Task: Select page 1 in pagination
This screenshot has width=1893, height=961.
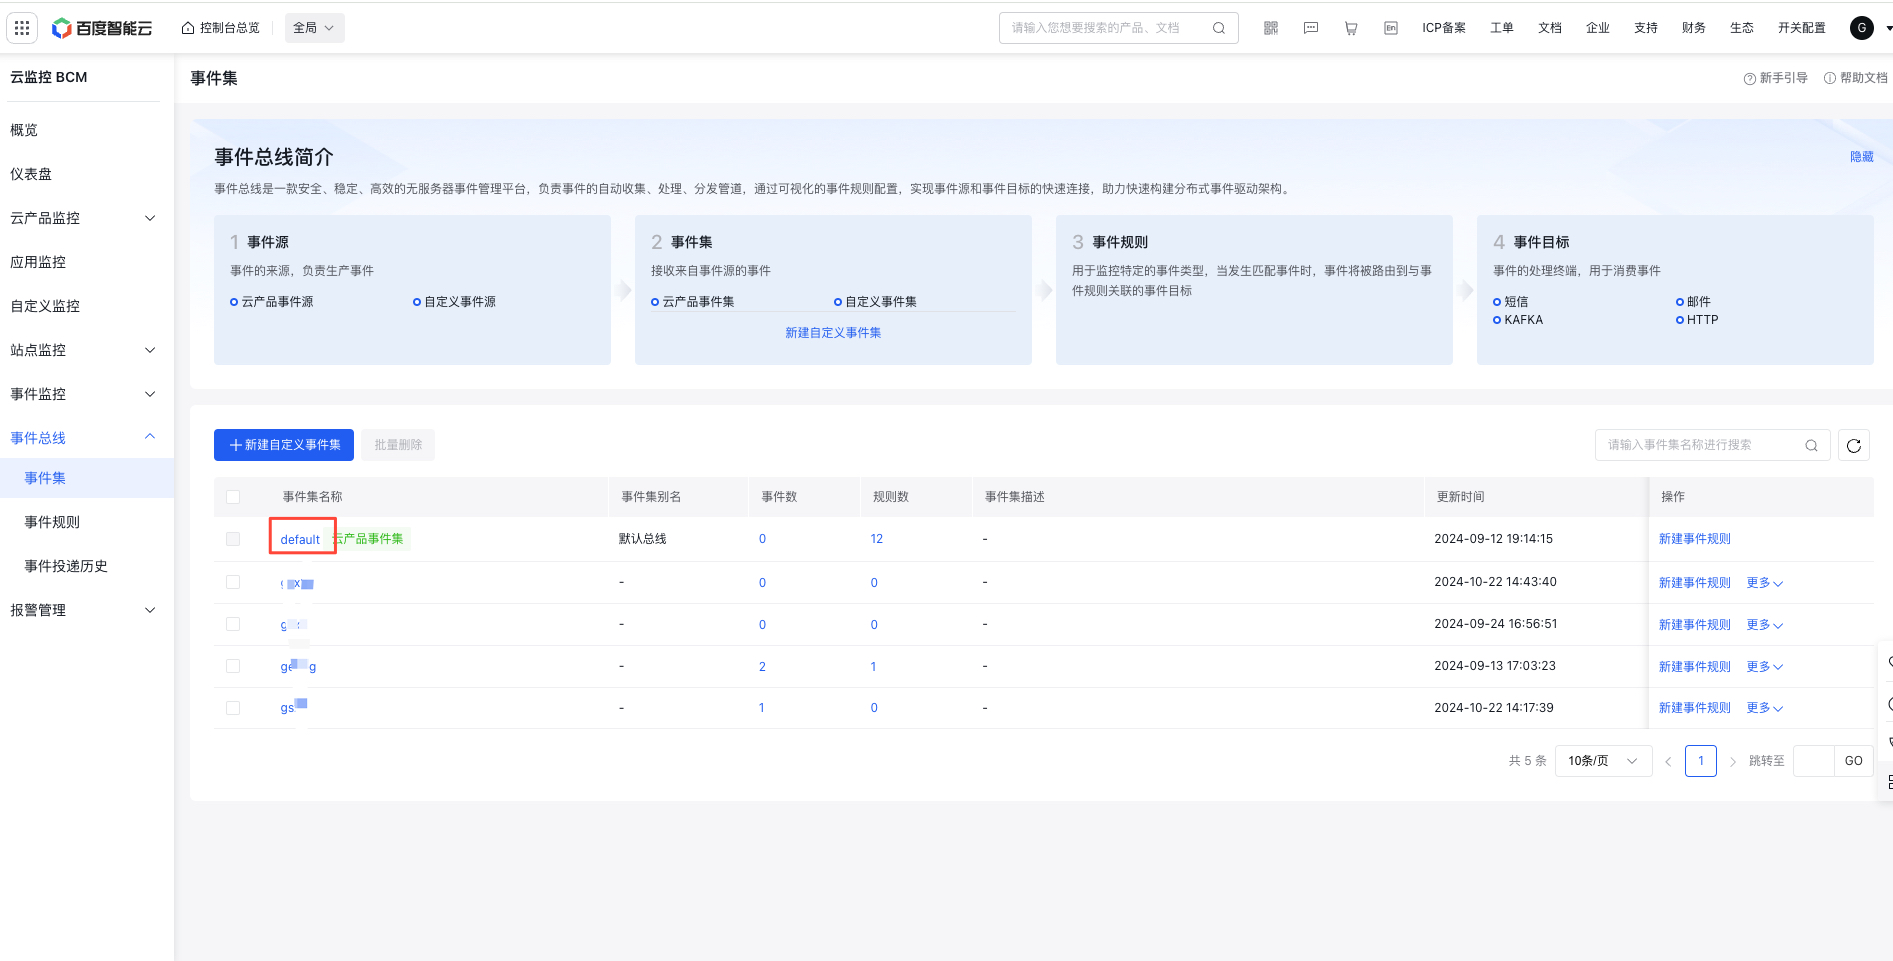Action: coord(1701,761)
